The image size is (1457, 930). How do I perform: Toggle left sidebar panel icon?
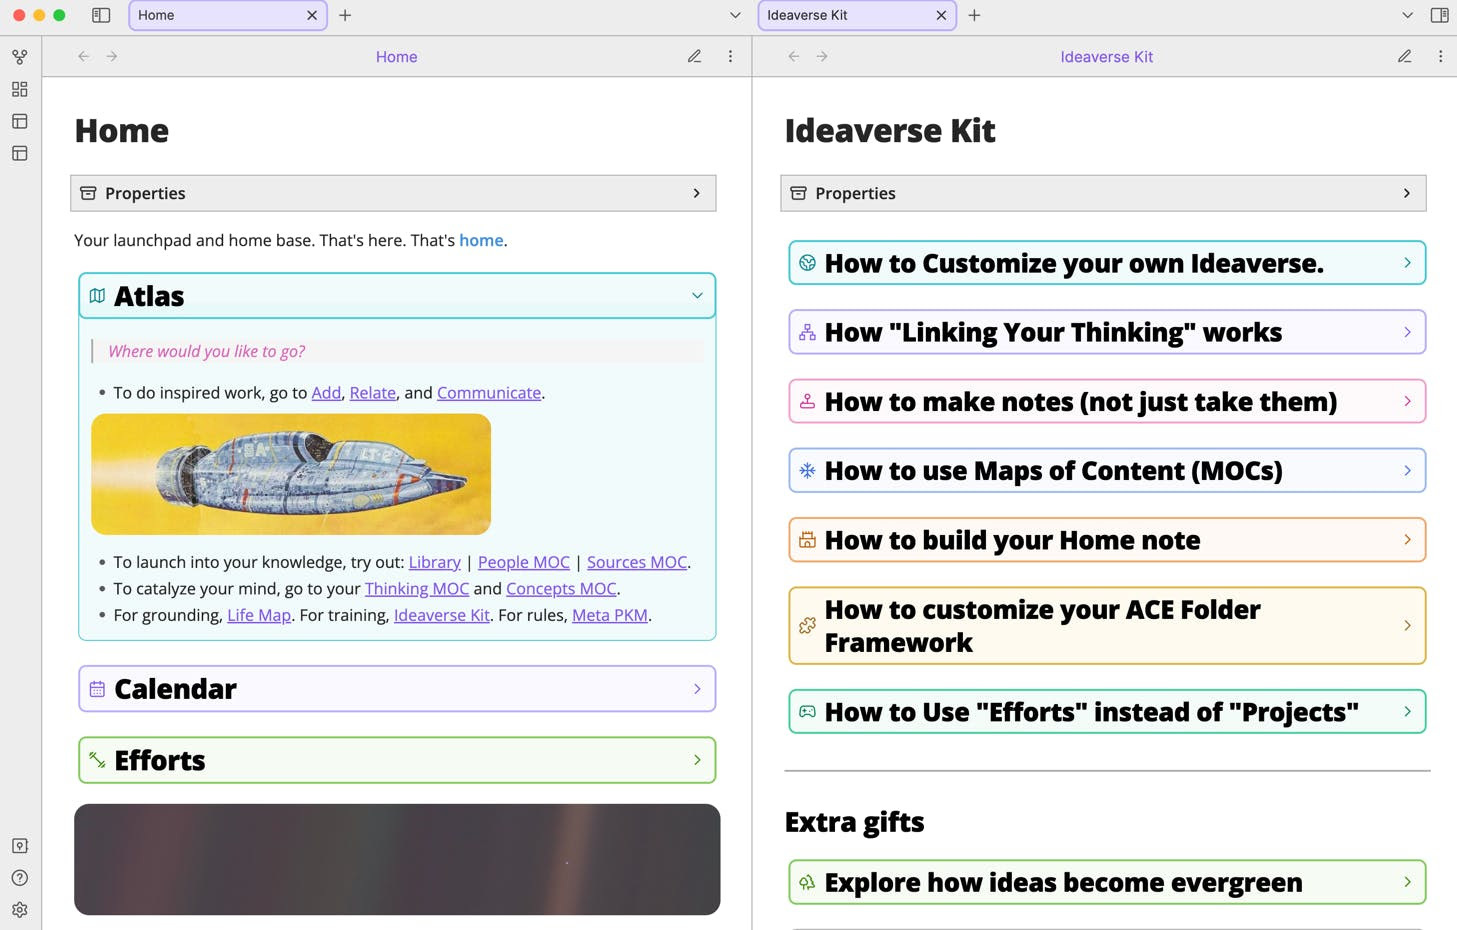[x=101, y=15]
